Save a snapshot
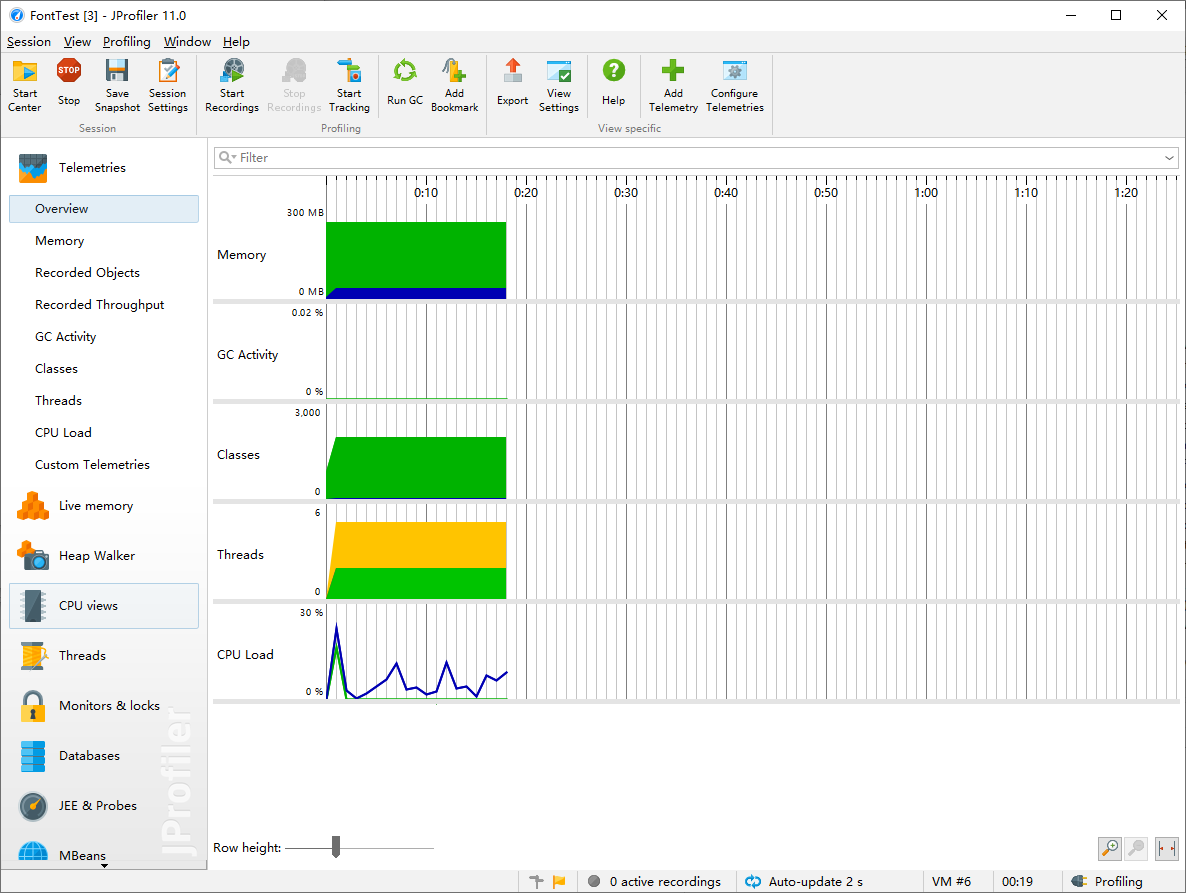Viewport: 1186px width, 893px height. tap(117, 86)
